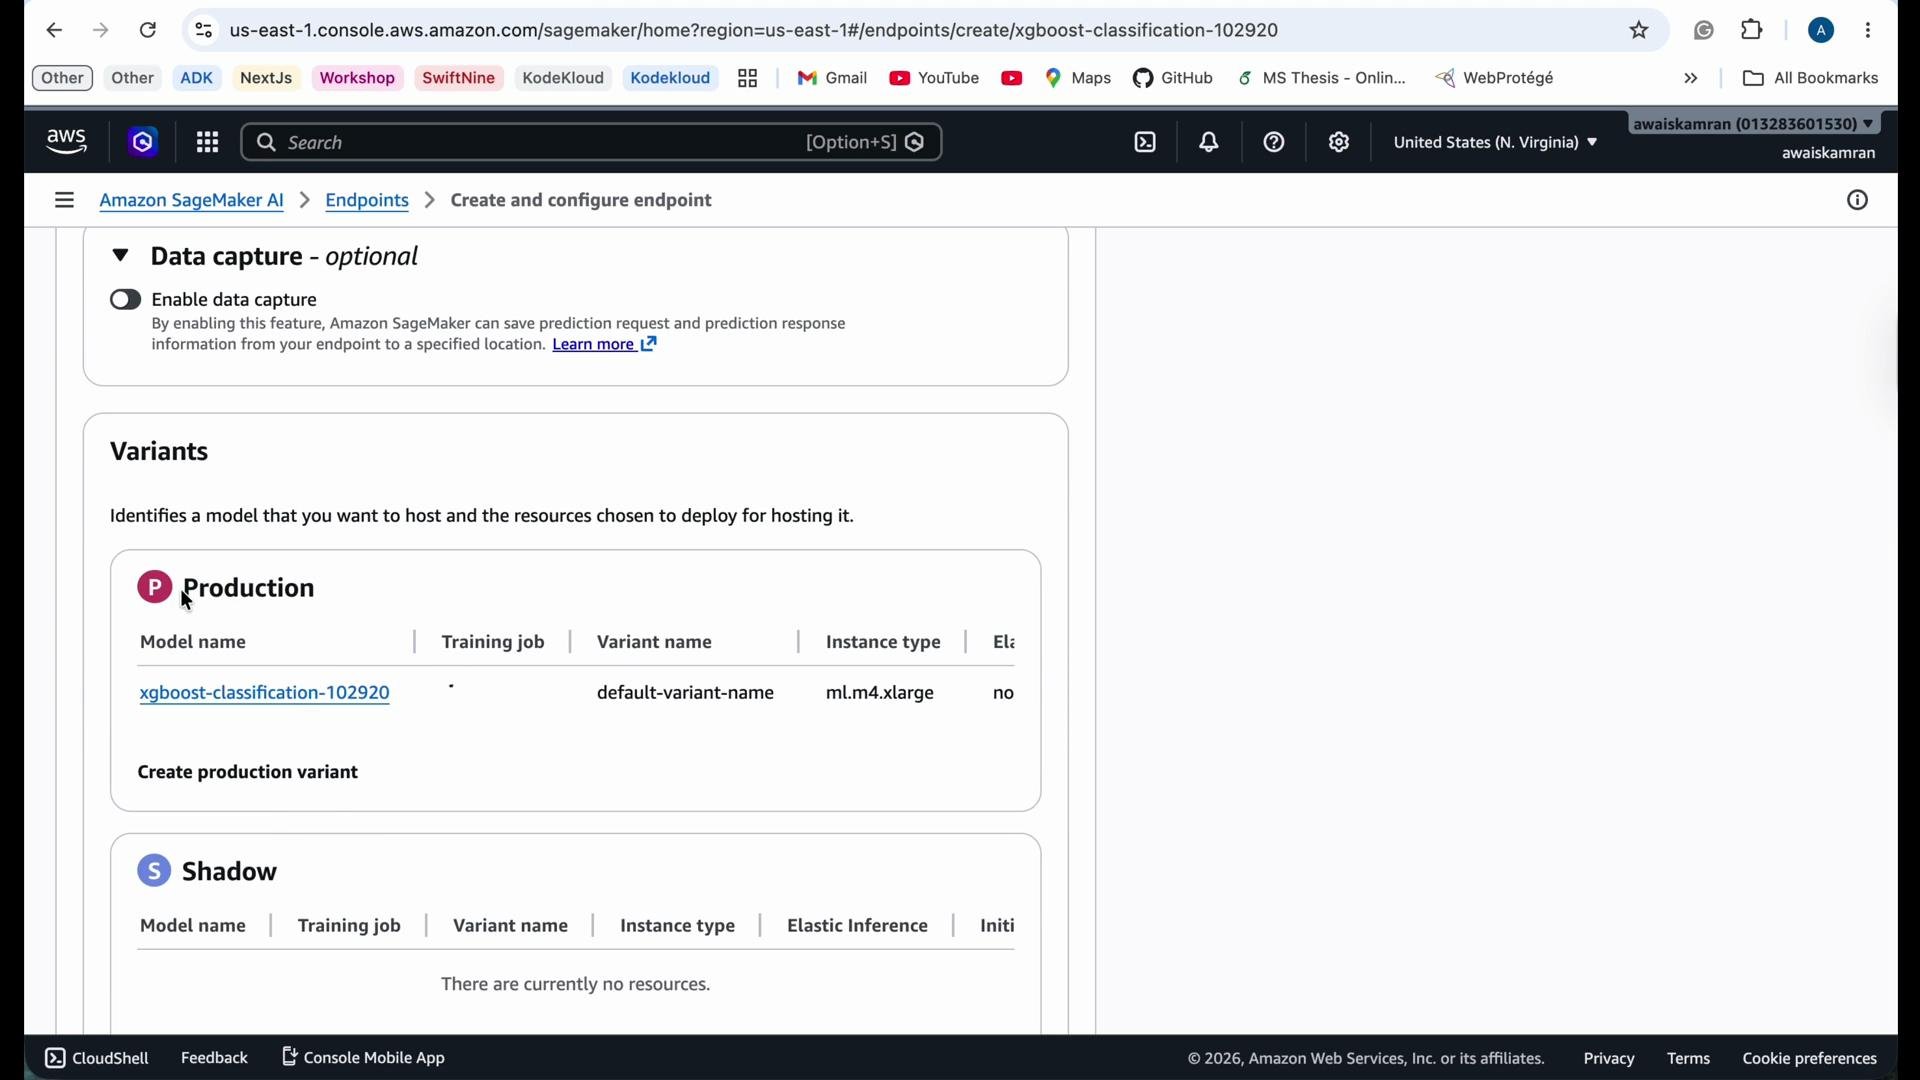Viewport: 1920px width, 1080px height.
Task: Open AWS help question mark icon
Action: (x=1275, y=143)
